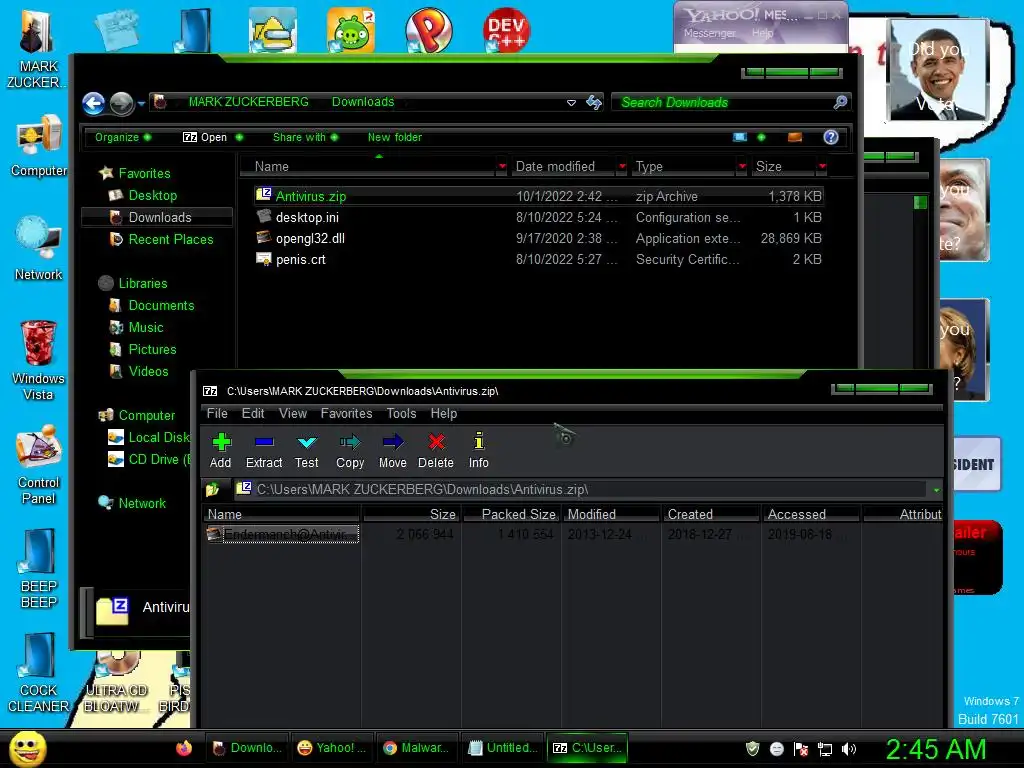
Task: Open Music library in sidebar
Action: point(145,327)
